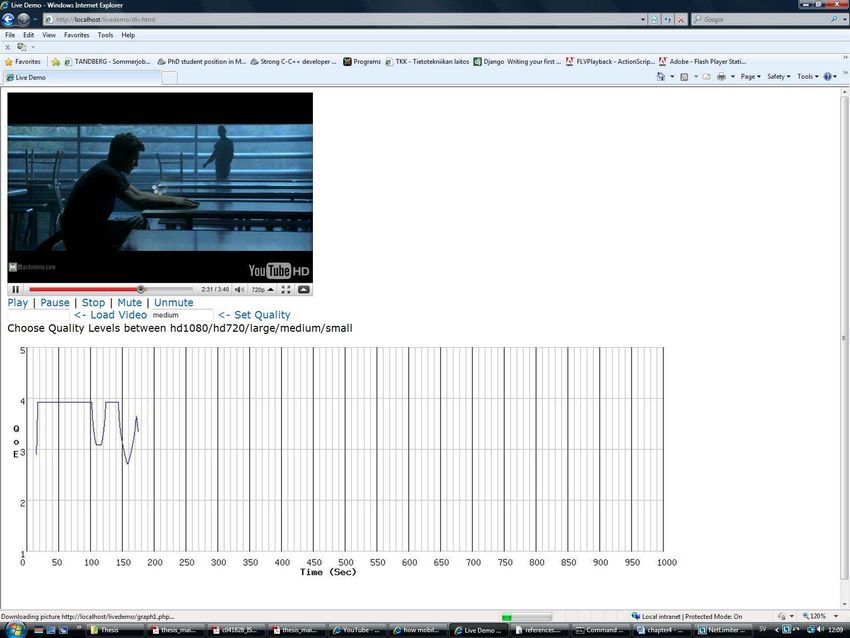The height and width of the screenshot is (638, 850).
Task: Expand the address bar URL history dropdown
Action: tap(643, 20)
